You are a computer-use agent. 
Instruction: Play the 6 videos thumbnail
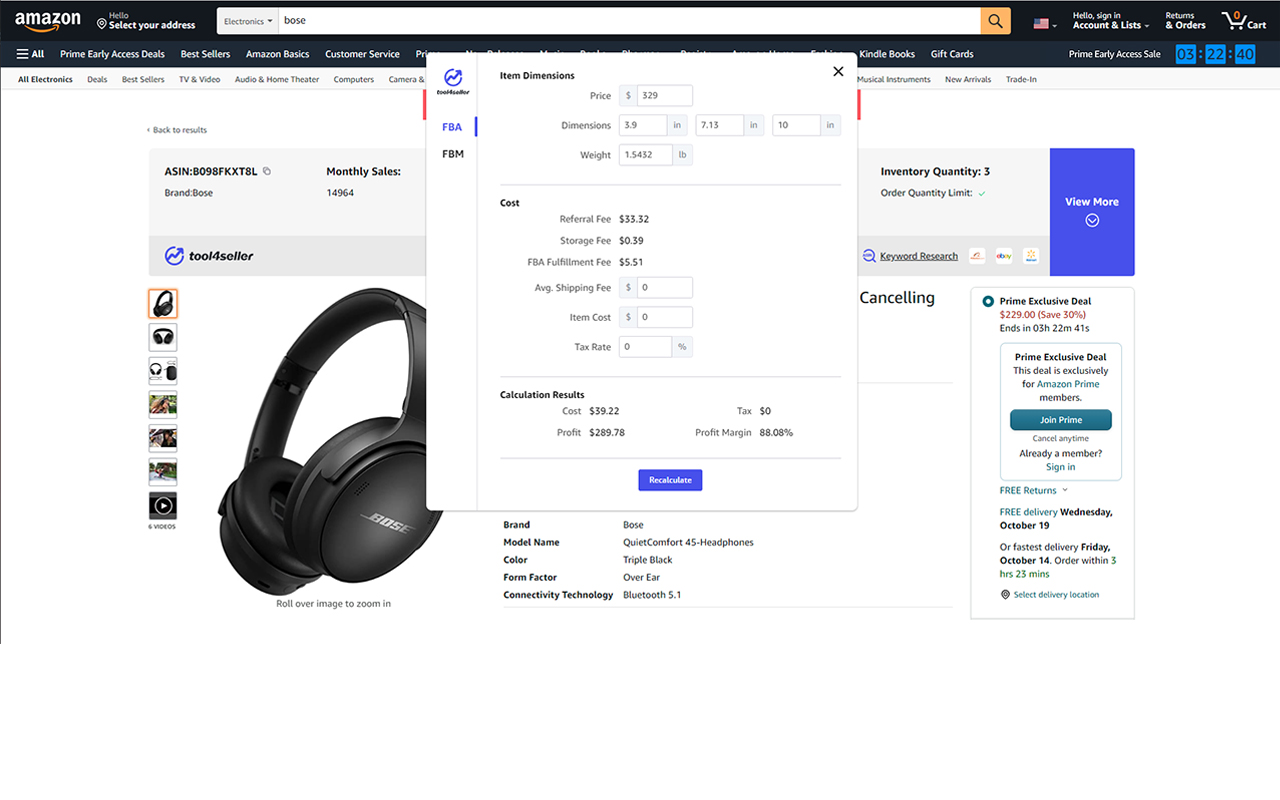(163, 506)
